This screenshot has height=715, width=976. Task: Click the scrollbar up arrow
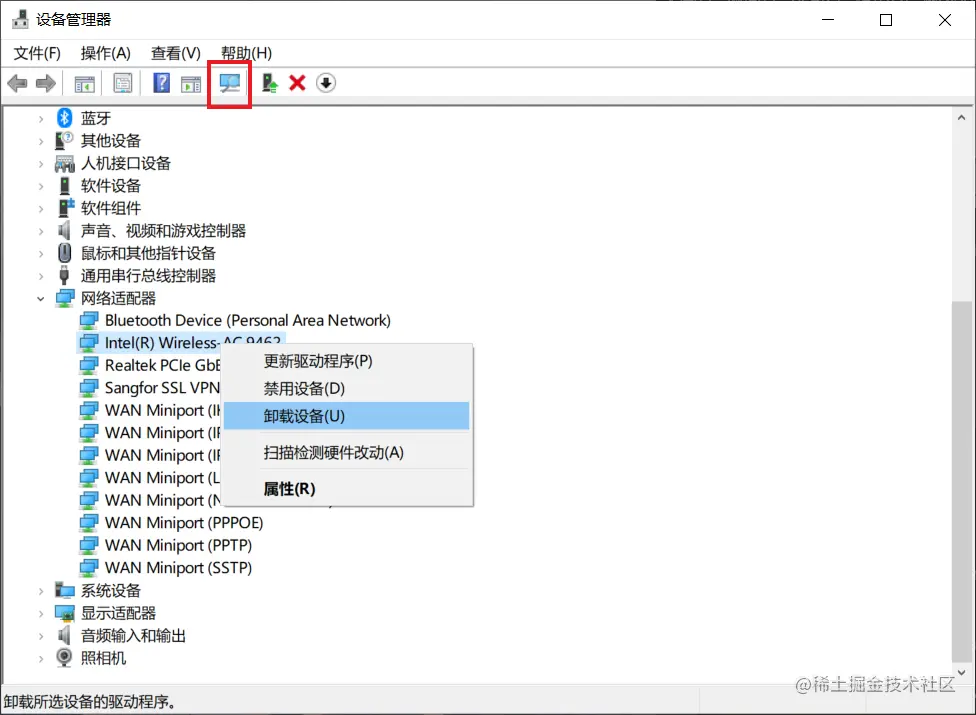961,117
